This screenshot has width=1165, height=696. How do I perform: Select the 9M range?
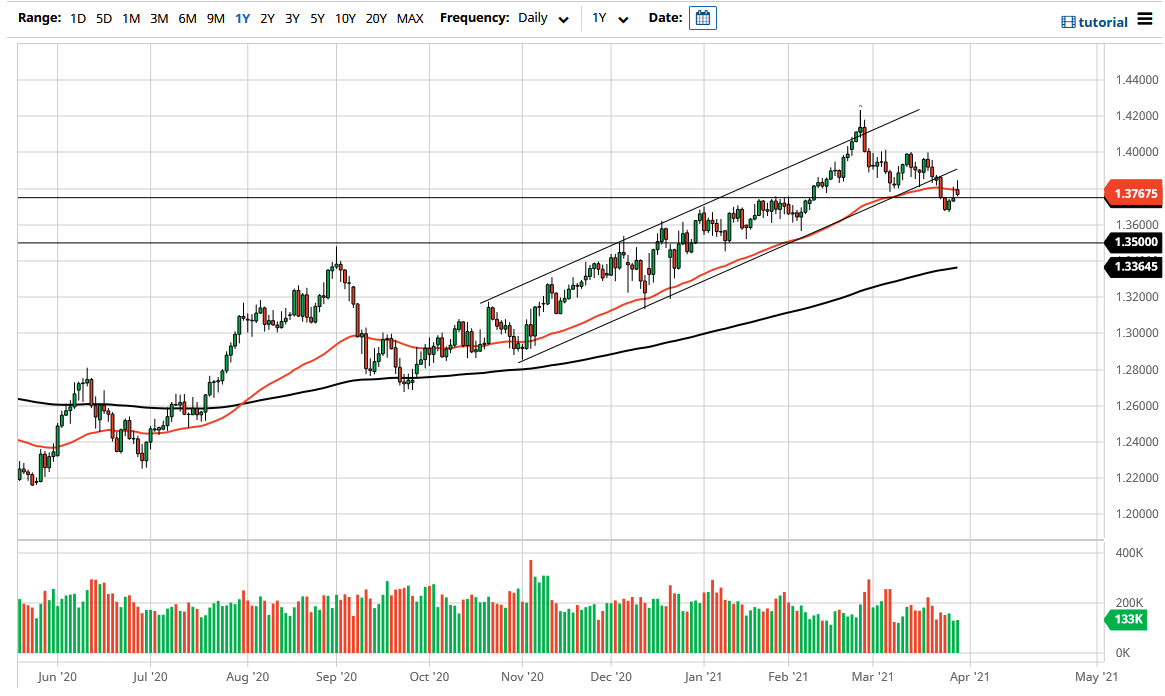pos(214,18)
